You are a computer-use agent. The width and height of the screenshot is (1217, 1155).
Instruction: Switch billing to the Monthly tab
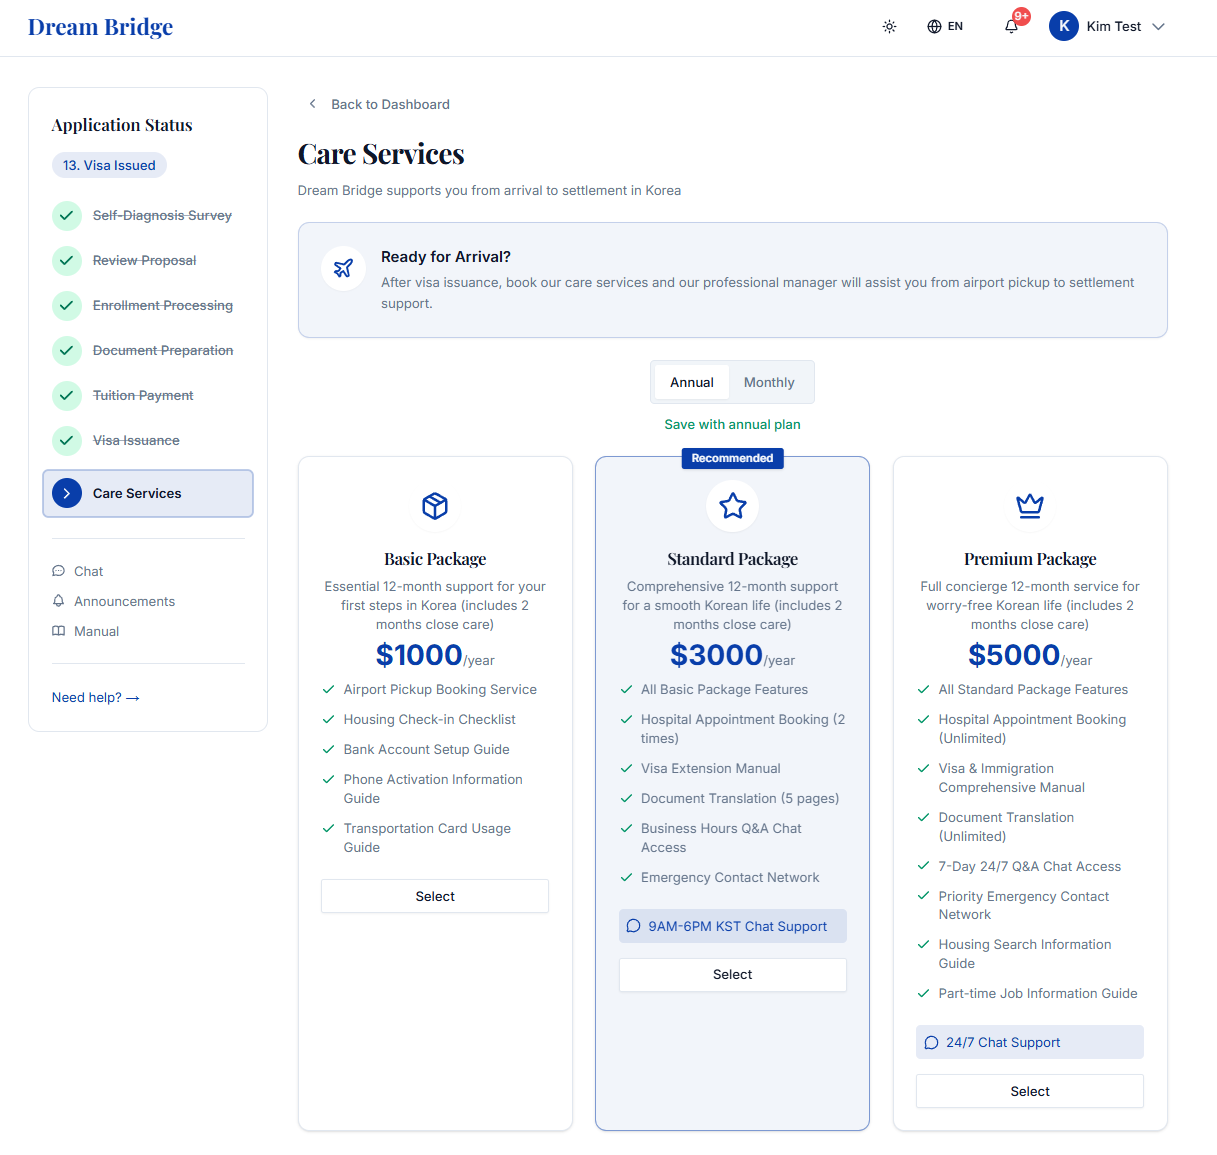[769, 382]
